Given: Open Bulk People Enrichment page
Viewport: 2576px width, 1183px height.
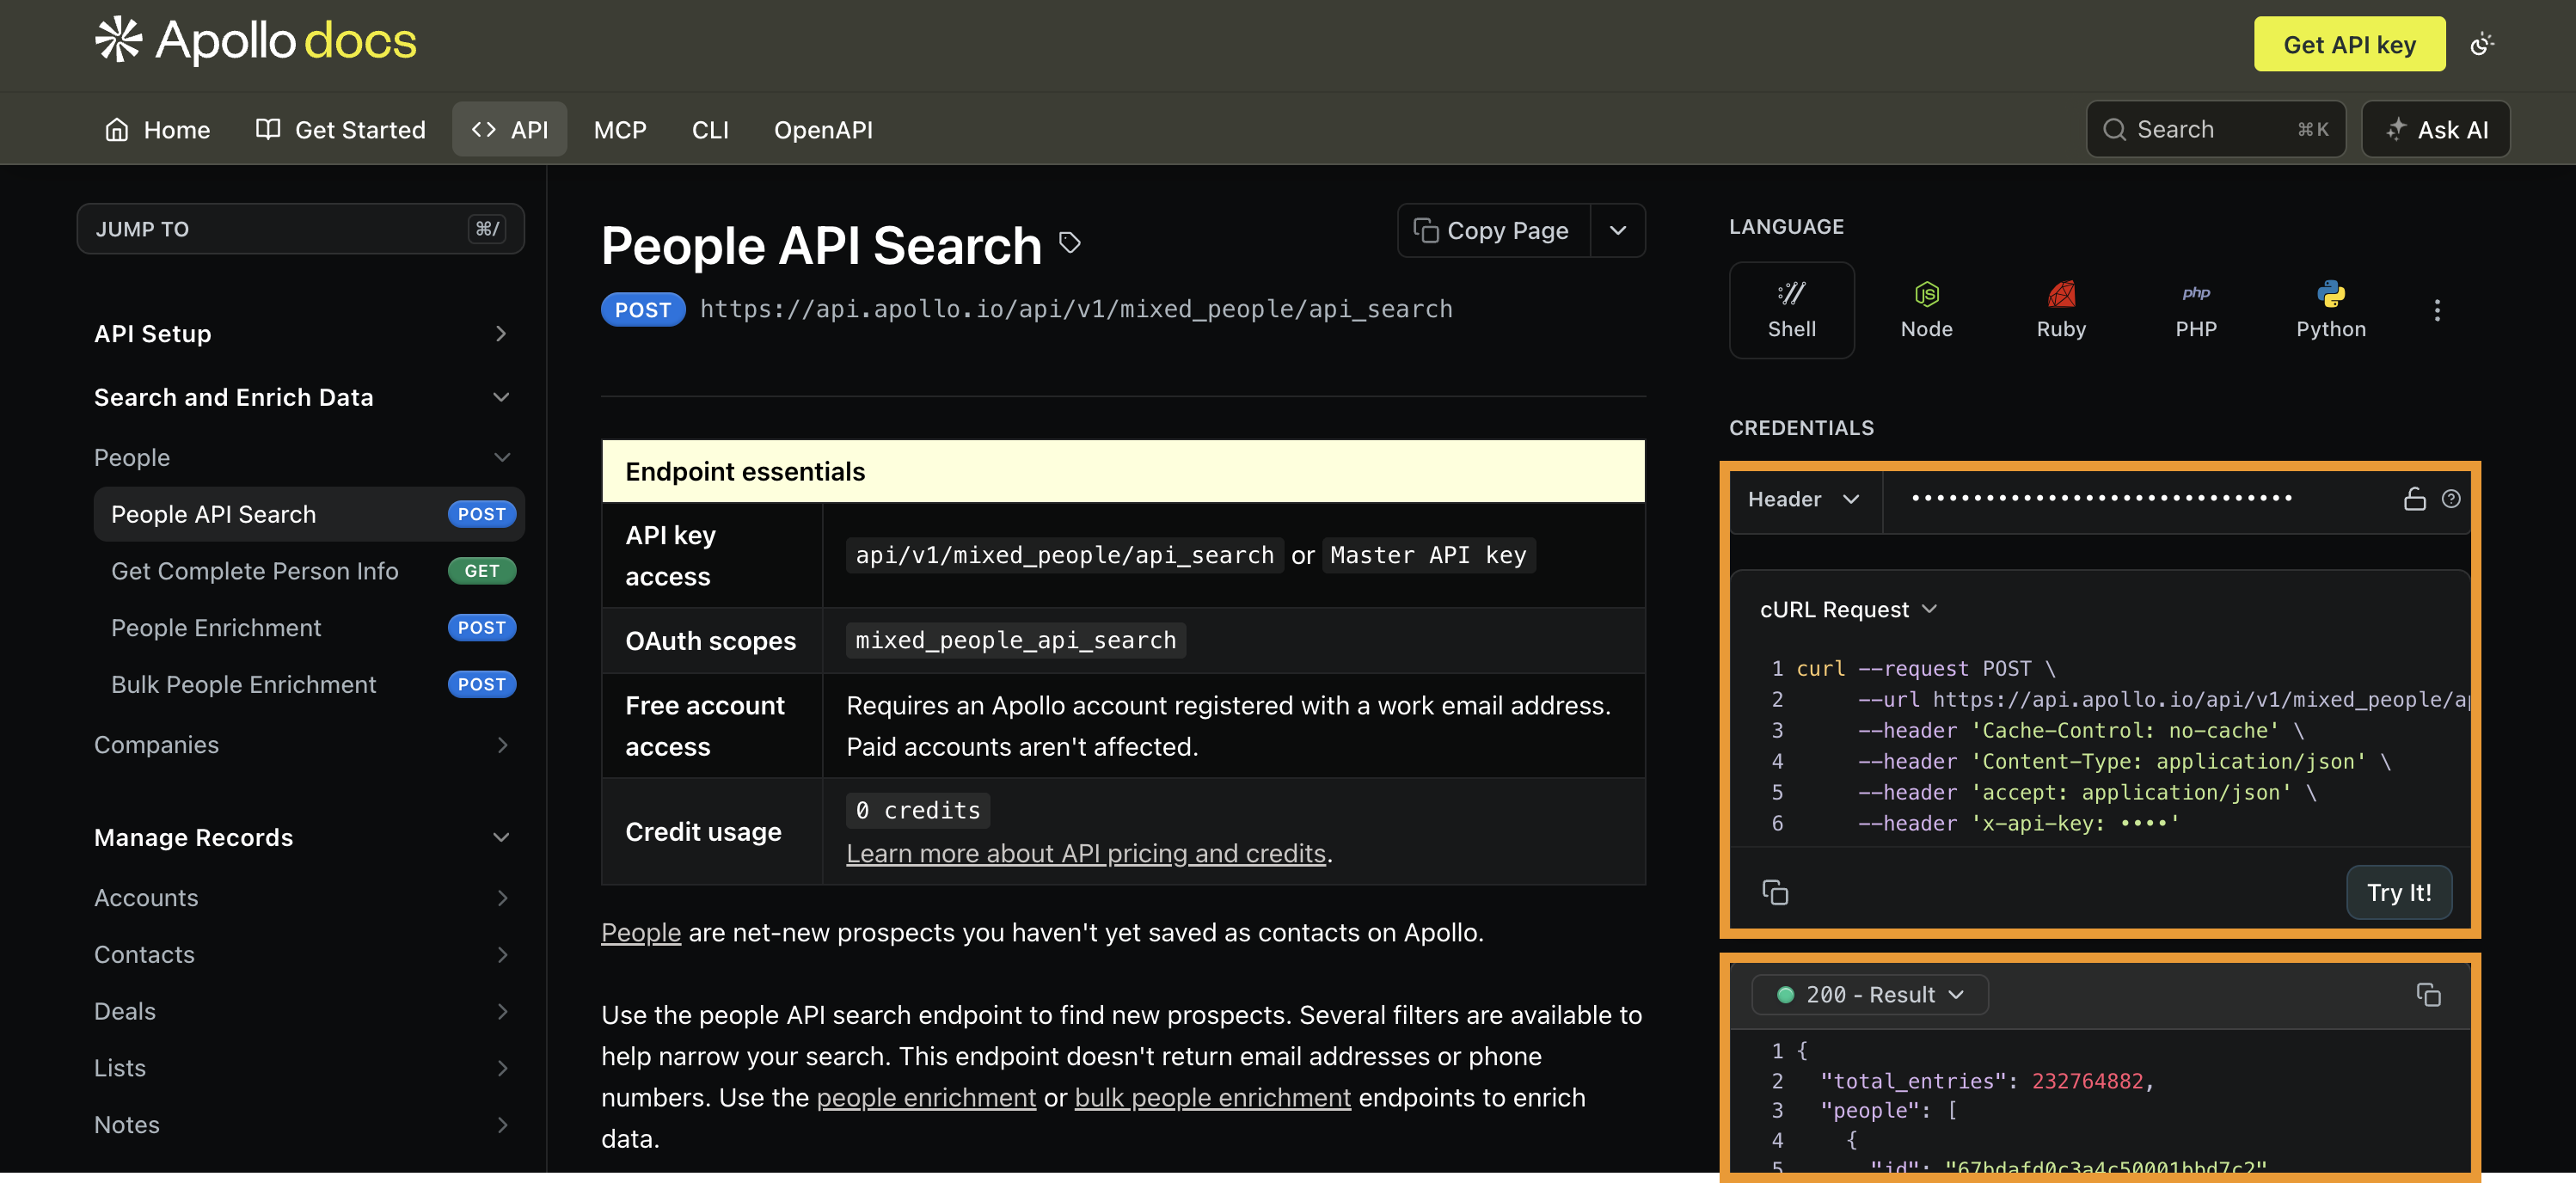Looking at the screenshot, I should pyautogui.click(x=309, y=684).
